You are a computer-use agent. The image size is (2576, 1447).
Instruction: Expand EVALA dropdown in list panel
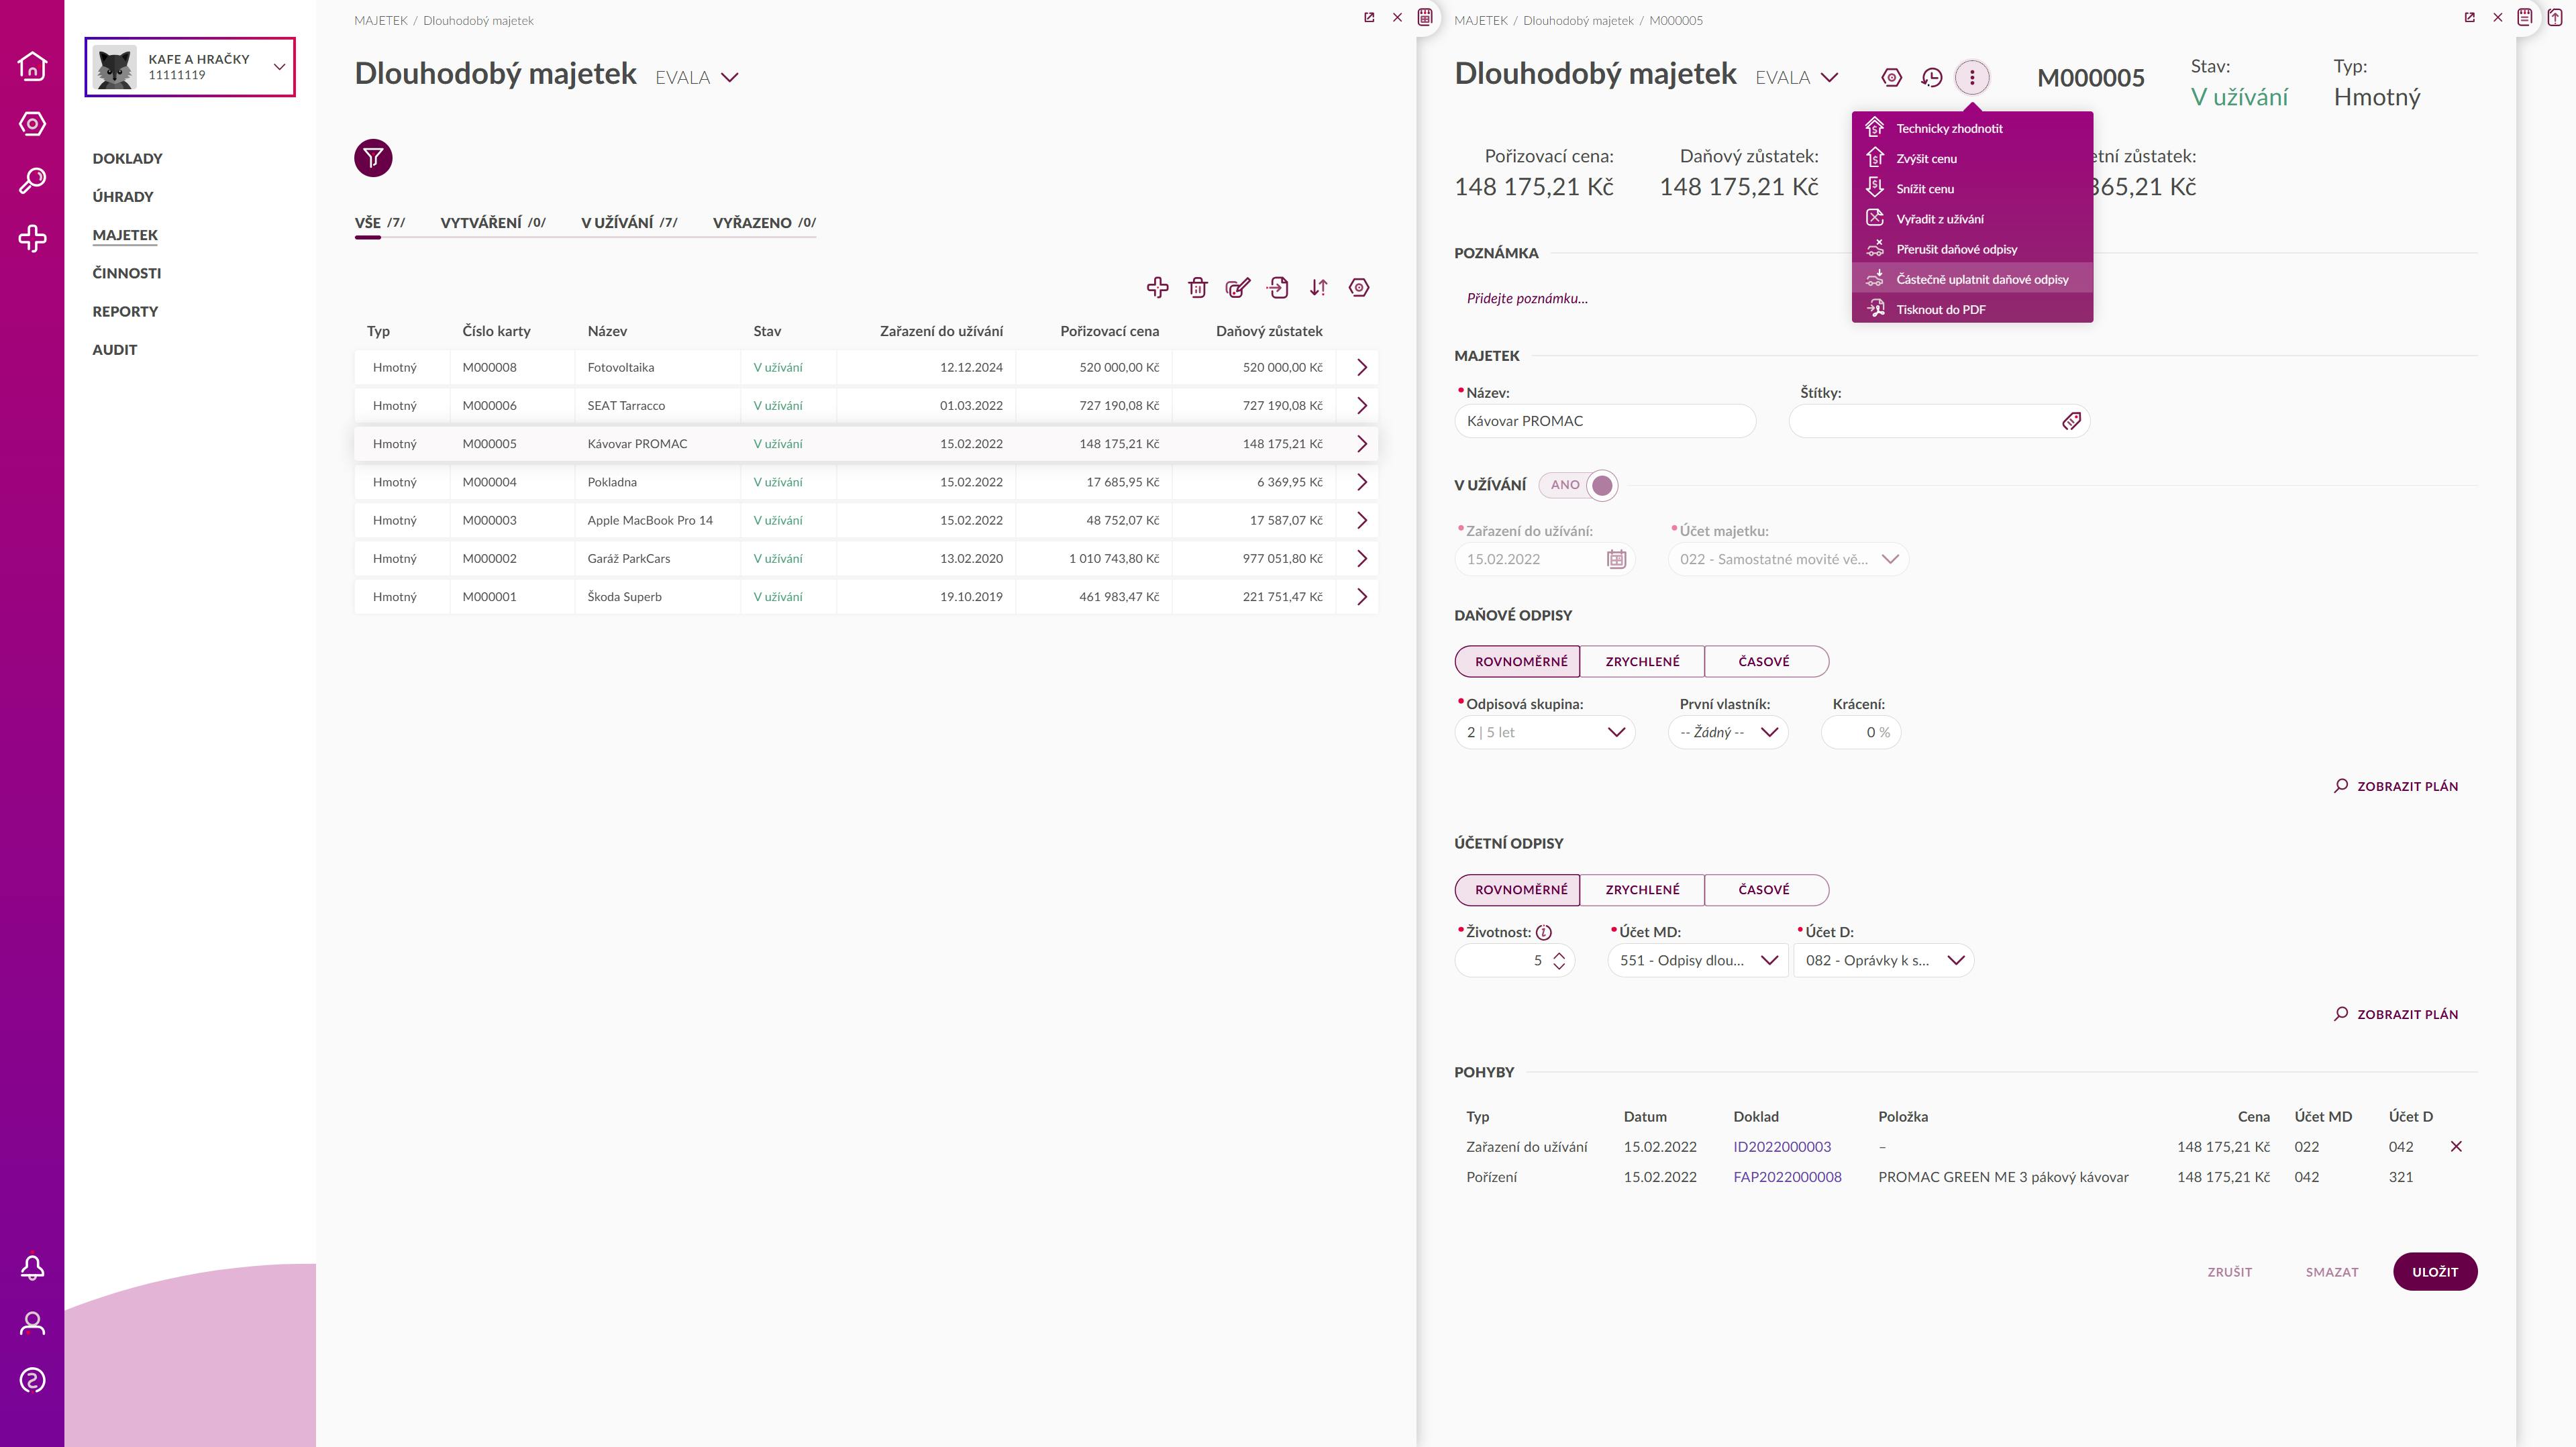click(x=697, y=77)
